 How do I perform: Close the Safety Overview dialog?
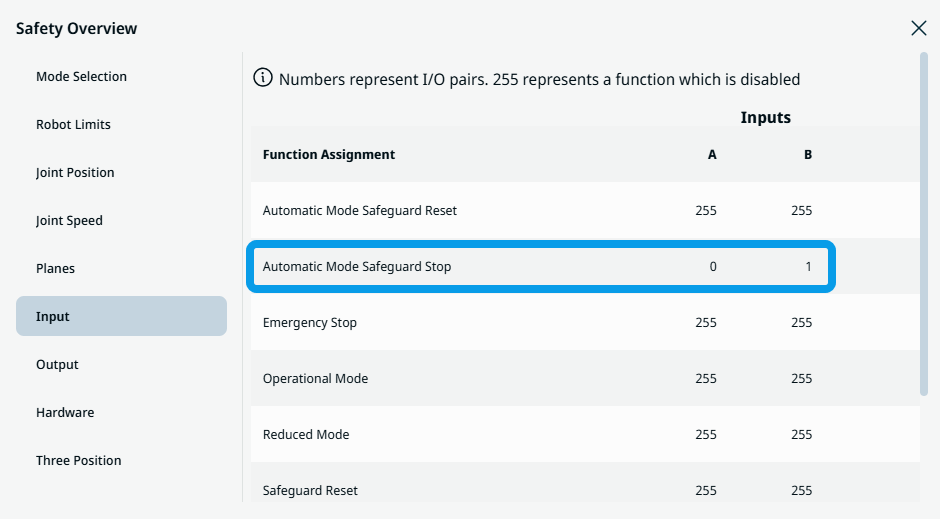click(x=918, y=28)
